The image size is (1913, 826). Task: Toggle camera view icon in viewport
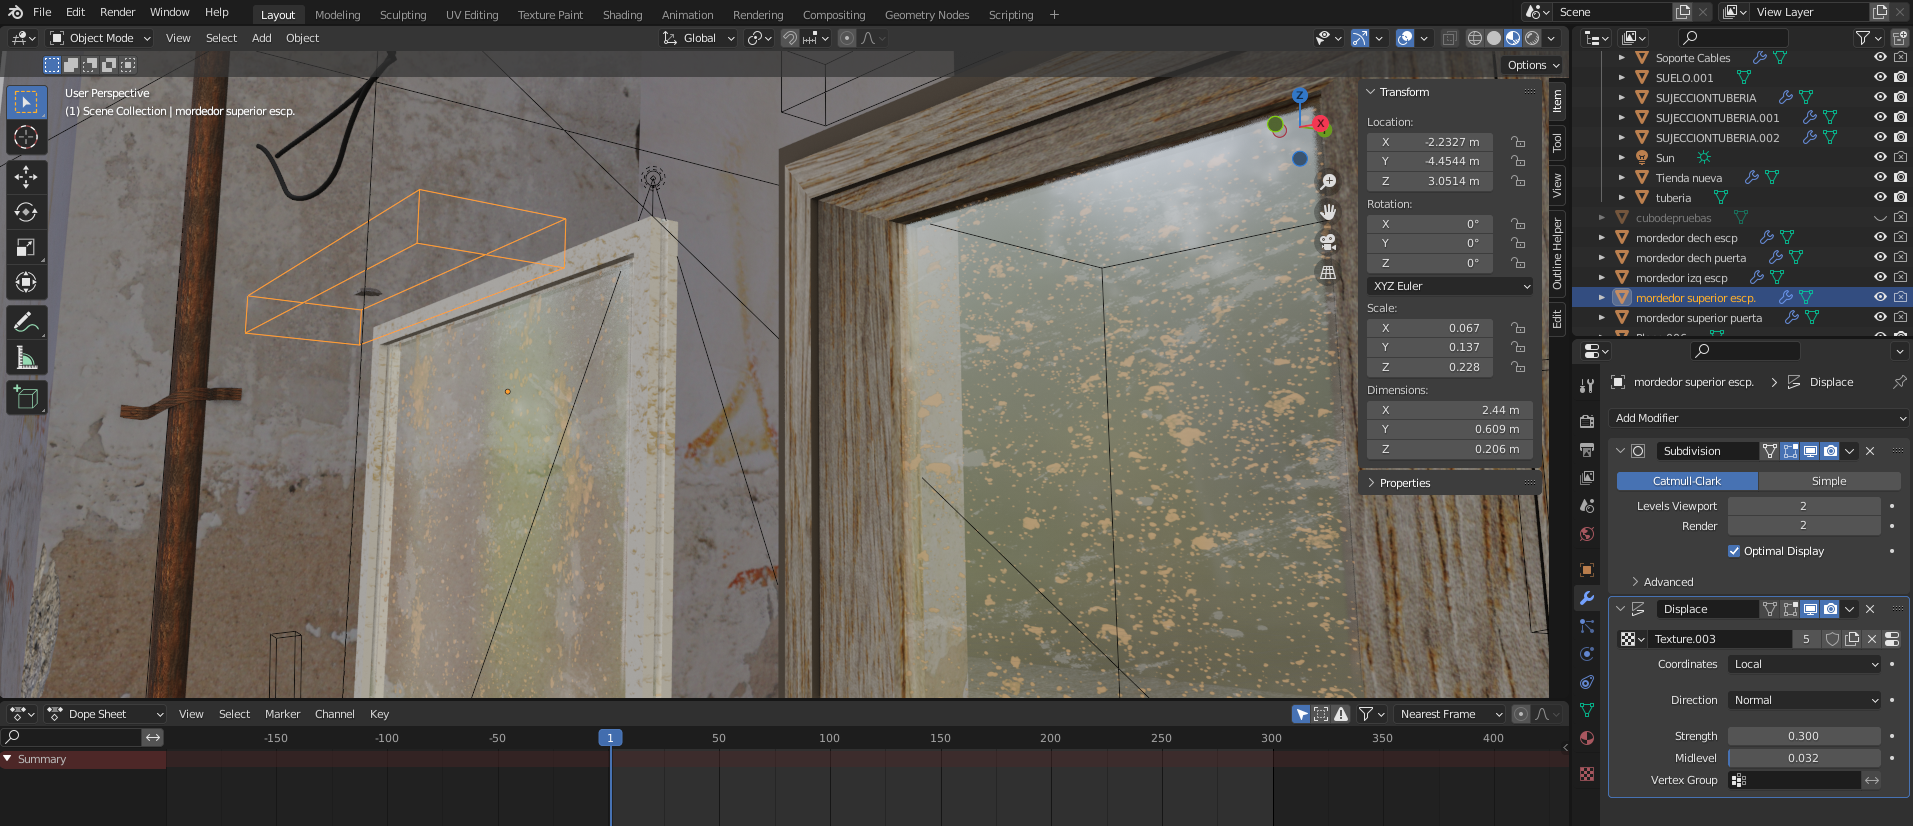1328,242
